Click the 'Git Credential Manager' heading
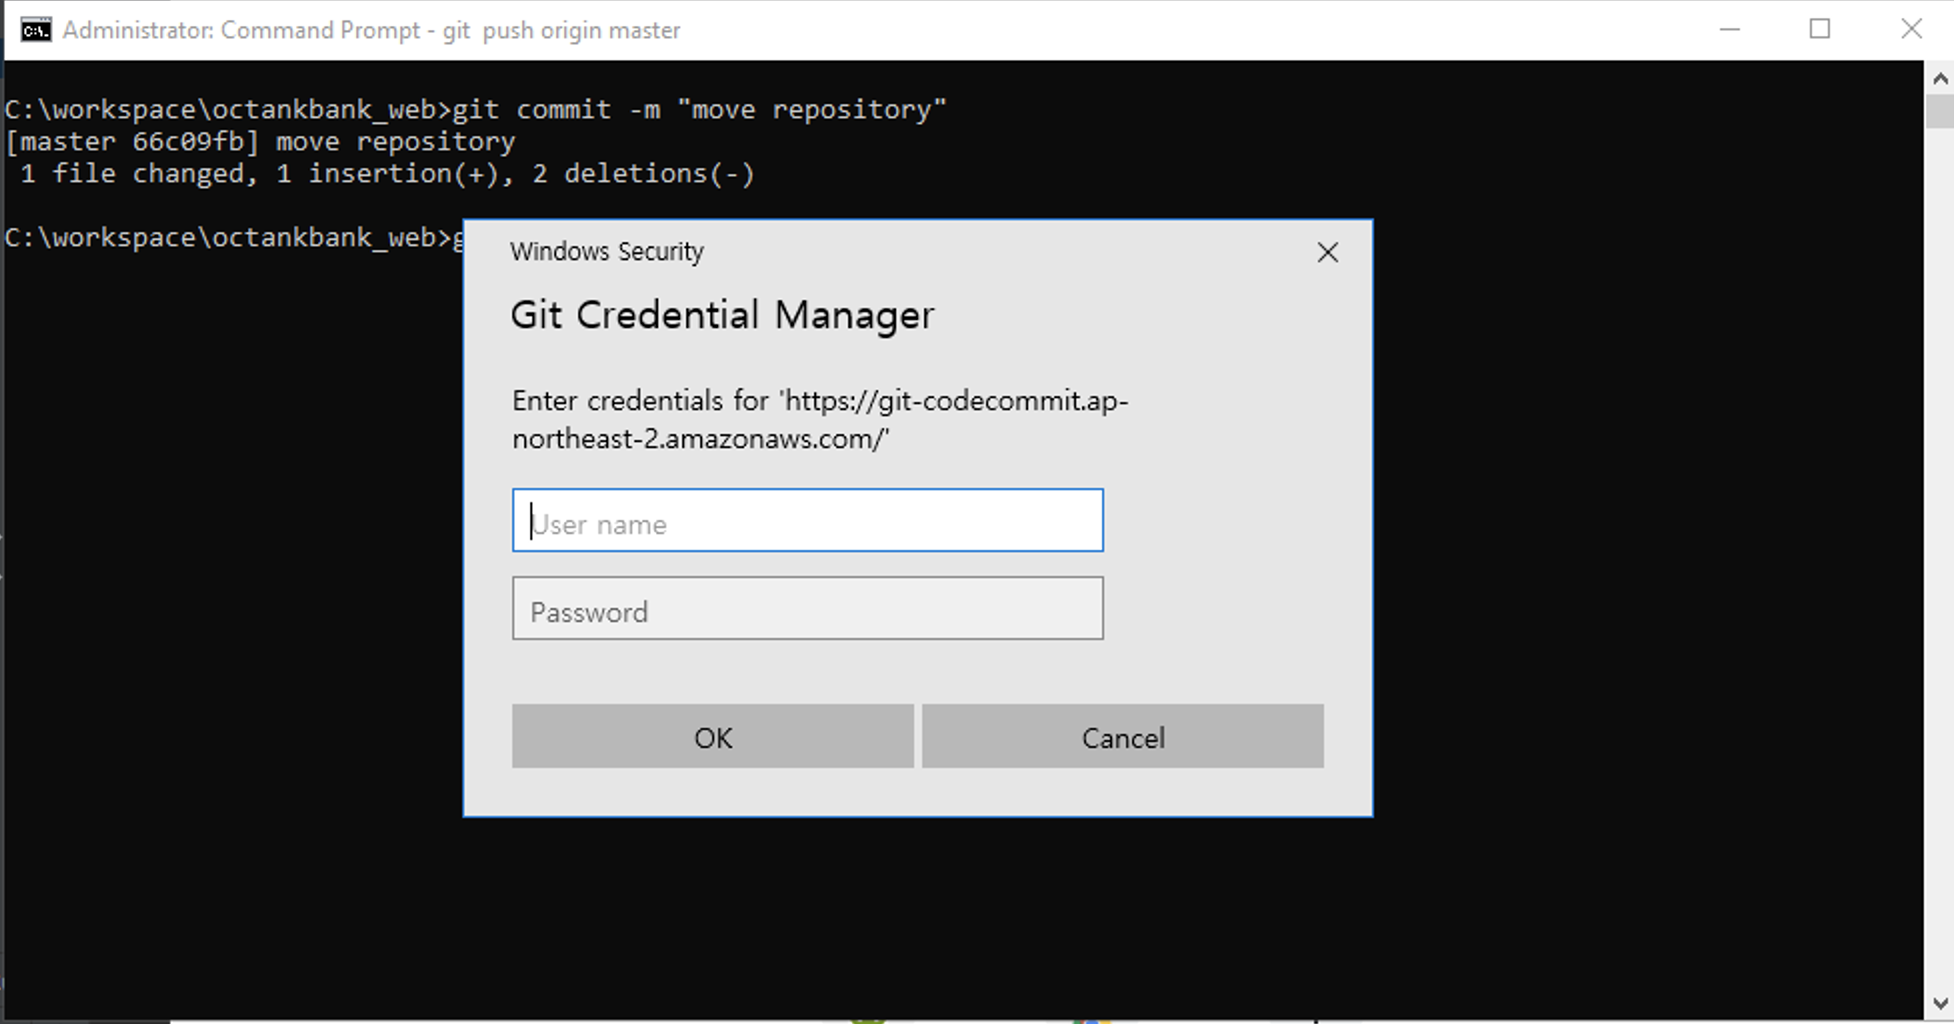This screenshot has height=1024, width=1954. tap(722, 315)
